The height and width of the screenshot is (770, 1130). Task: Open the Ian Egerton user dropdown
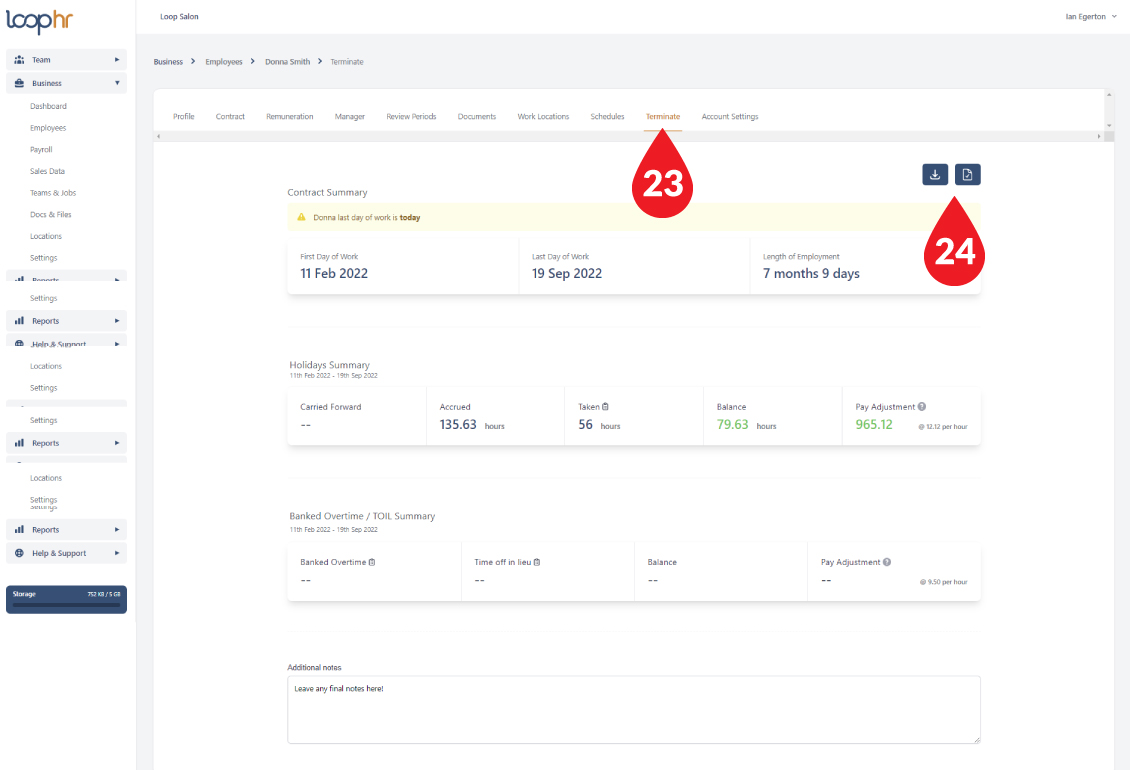point(1091,17)
